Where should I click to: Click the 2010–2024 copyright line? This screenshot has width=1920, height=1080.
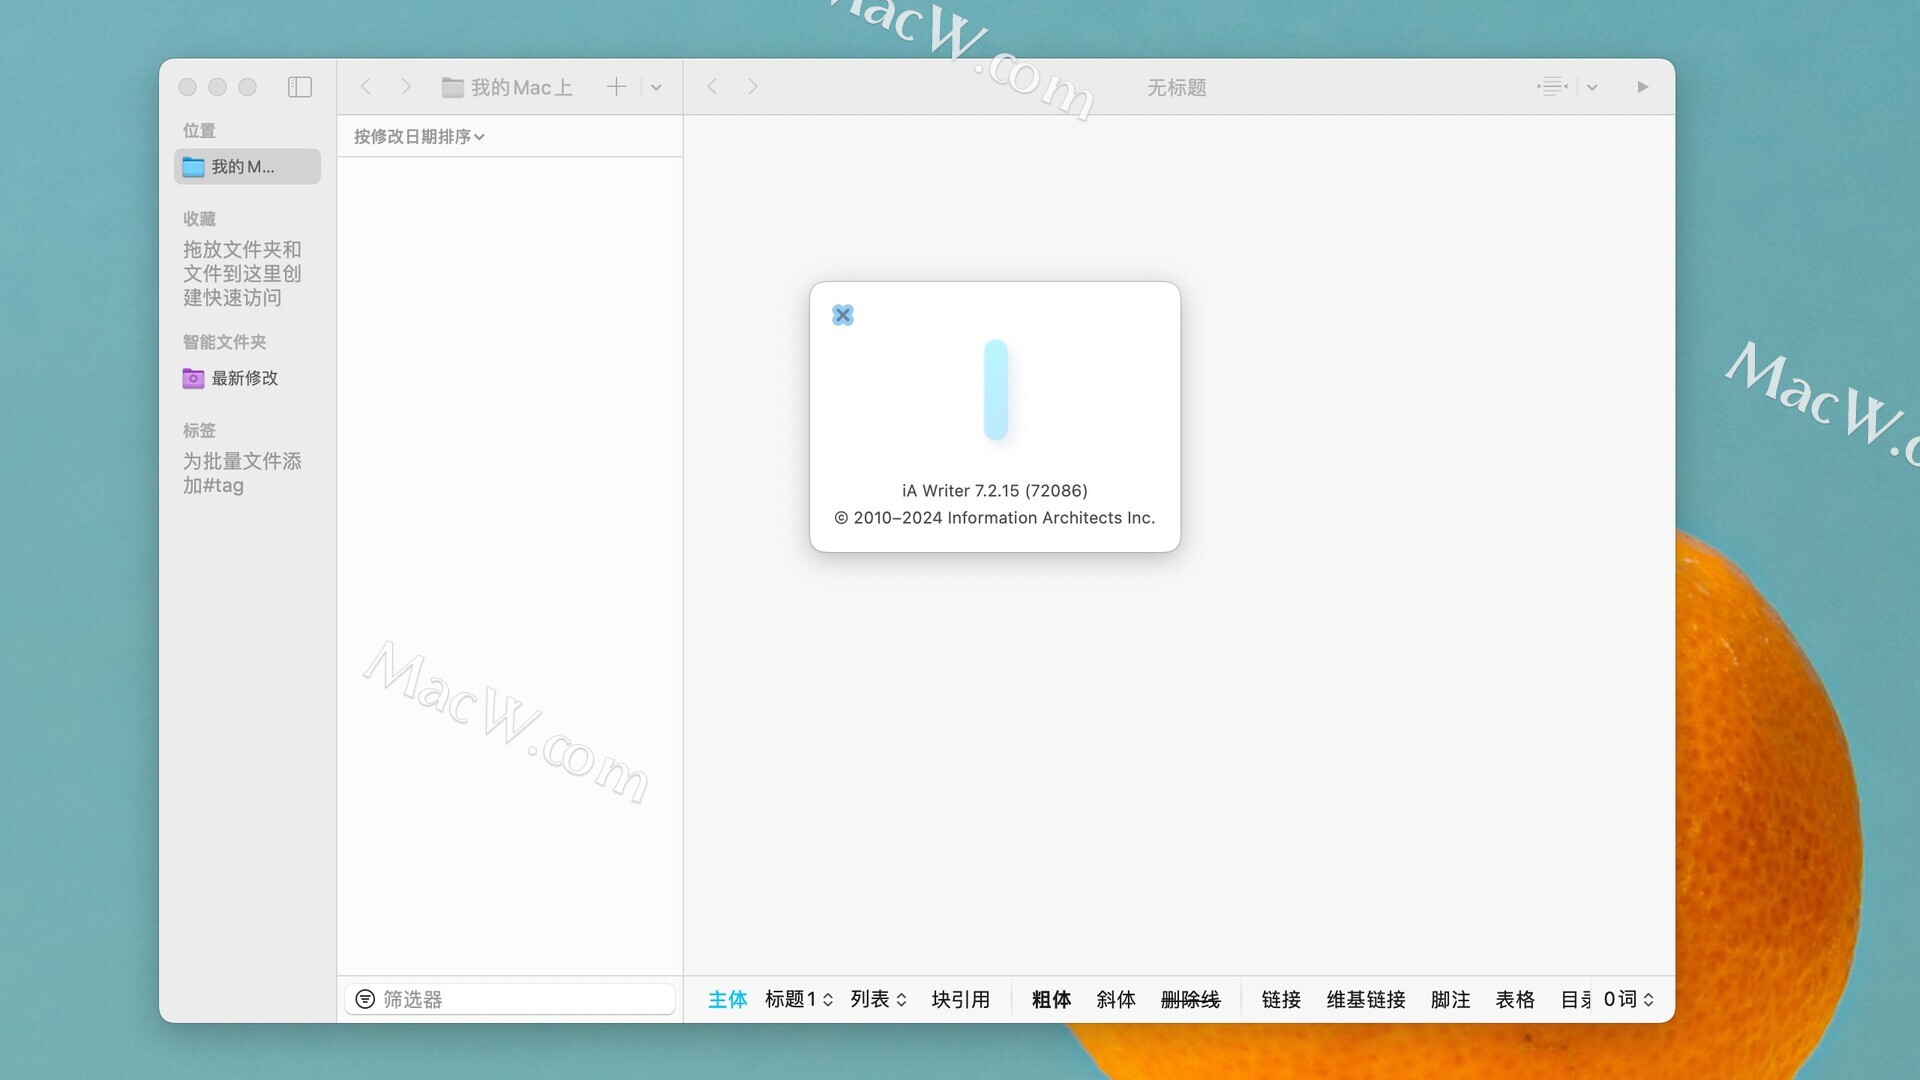click(995, 518)
